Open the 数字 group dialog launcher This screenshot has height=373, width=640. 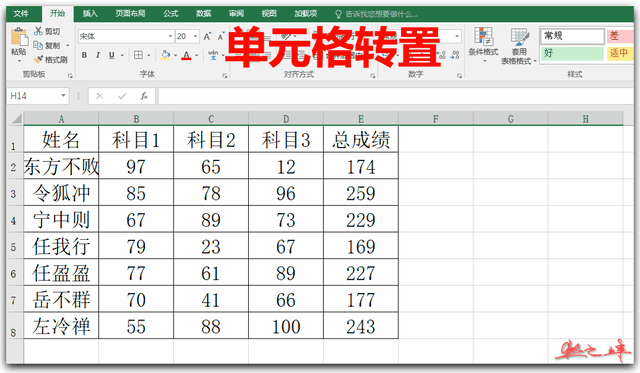(x=460, y=75)
